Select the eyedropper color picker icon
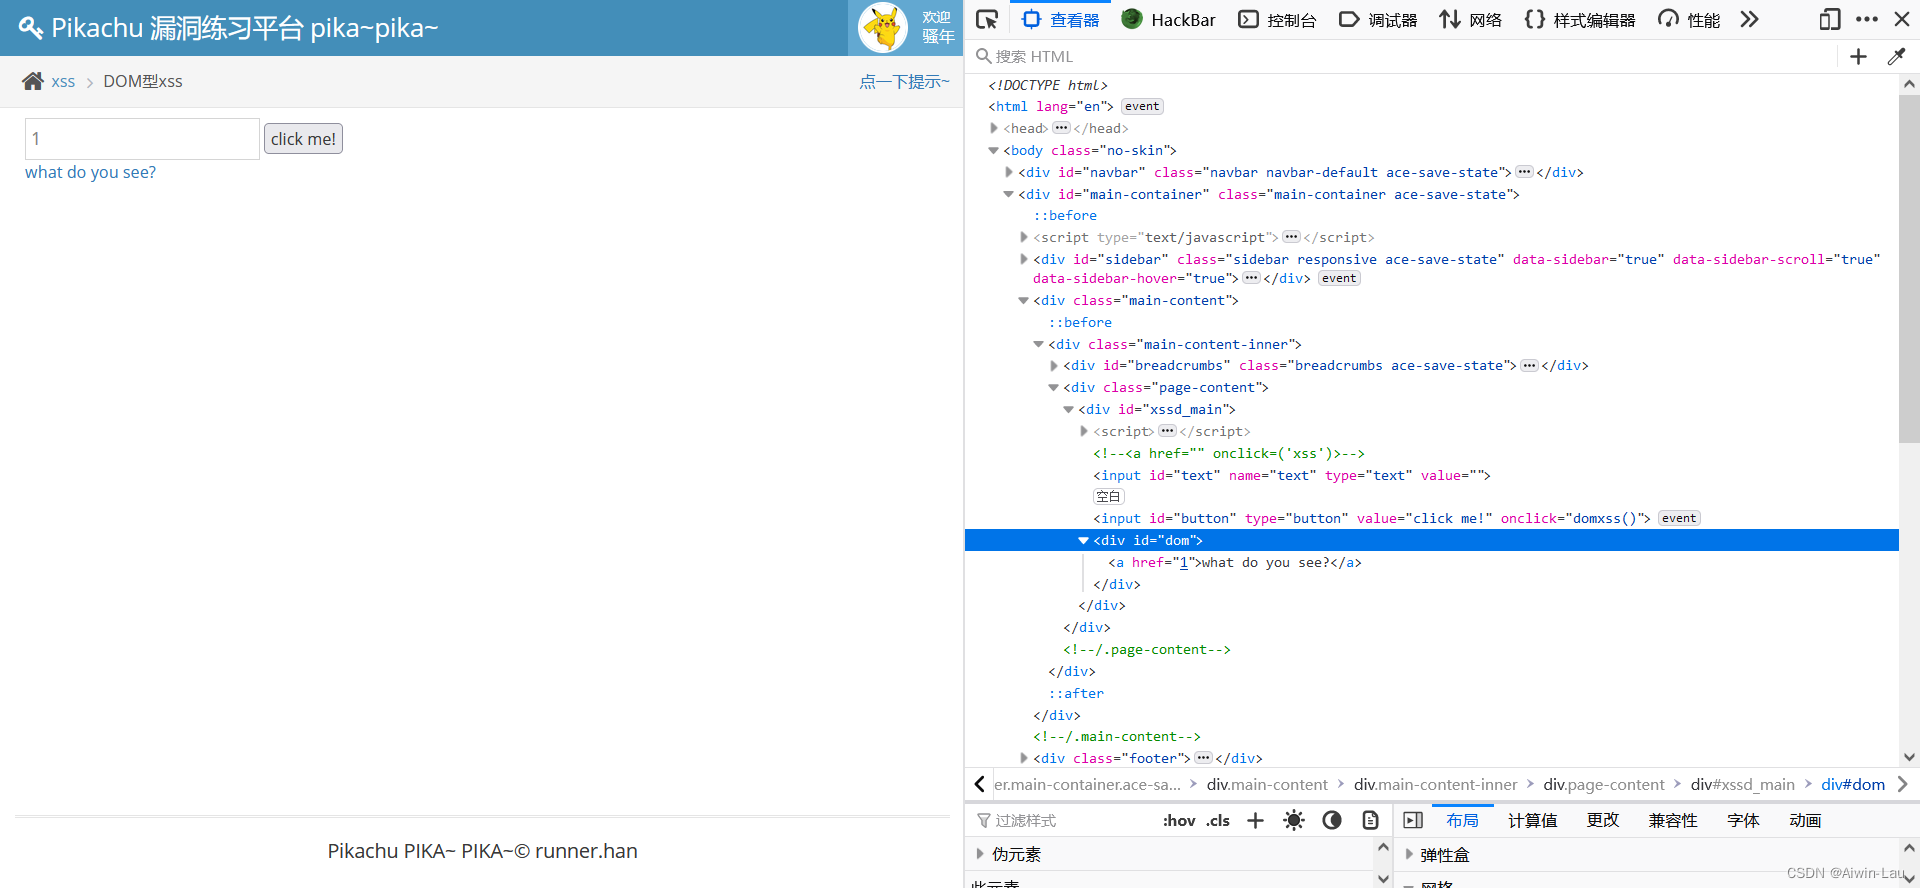 [1896, 57]
